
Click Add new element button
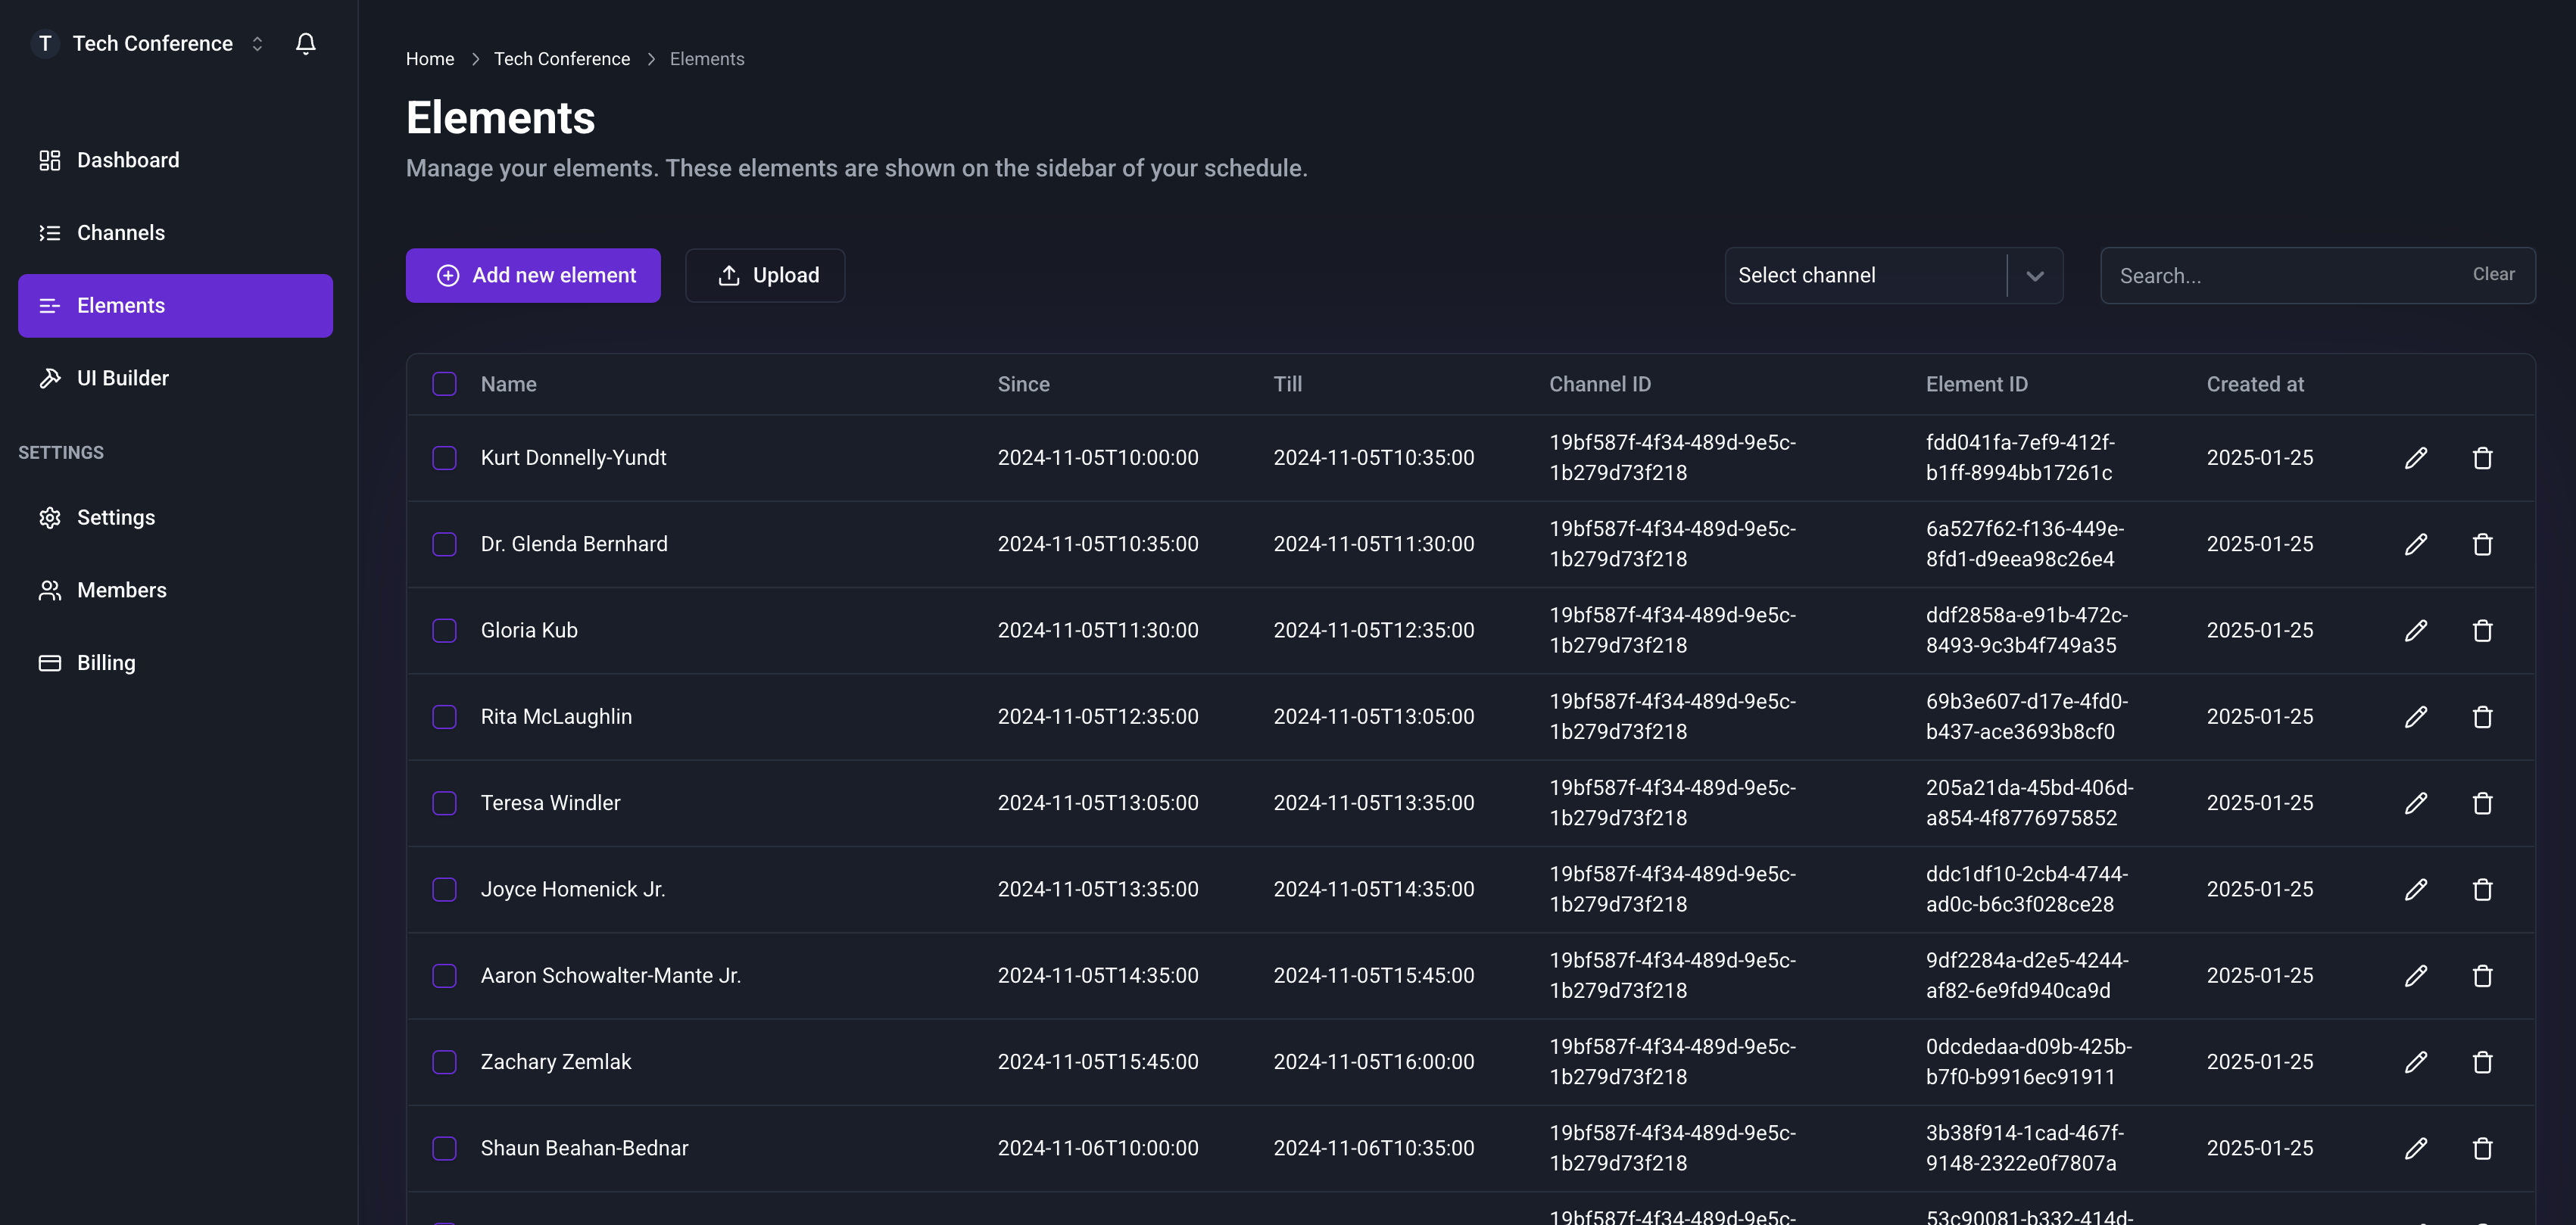click(x=533, y=275)
